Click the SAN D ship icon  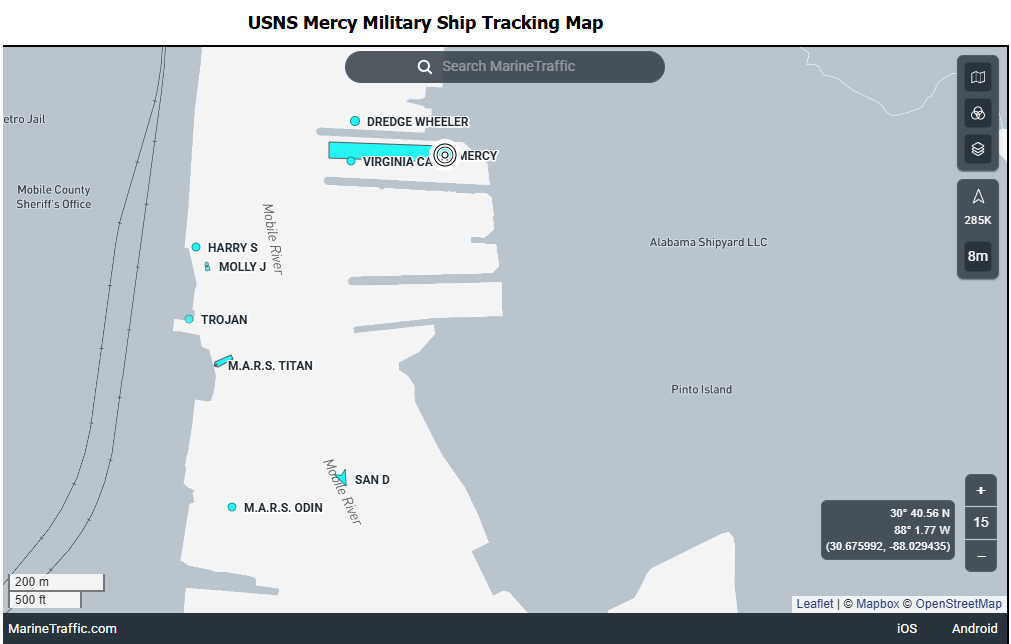[342, 478]
